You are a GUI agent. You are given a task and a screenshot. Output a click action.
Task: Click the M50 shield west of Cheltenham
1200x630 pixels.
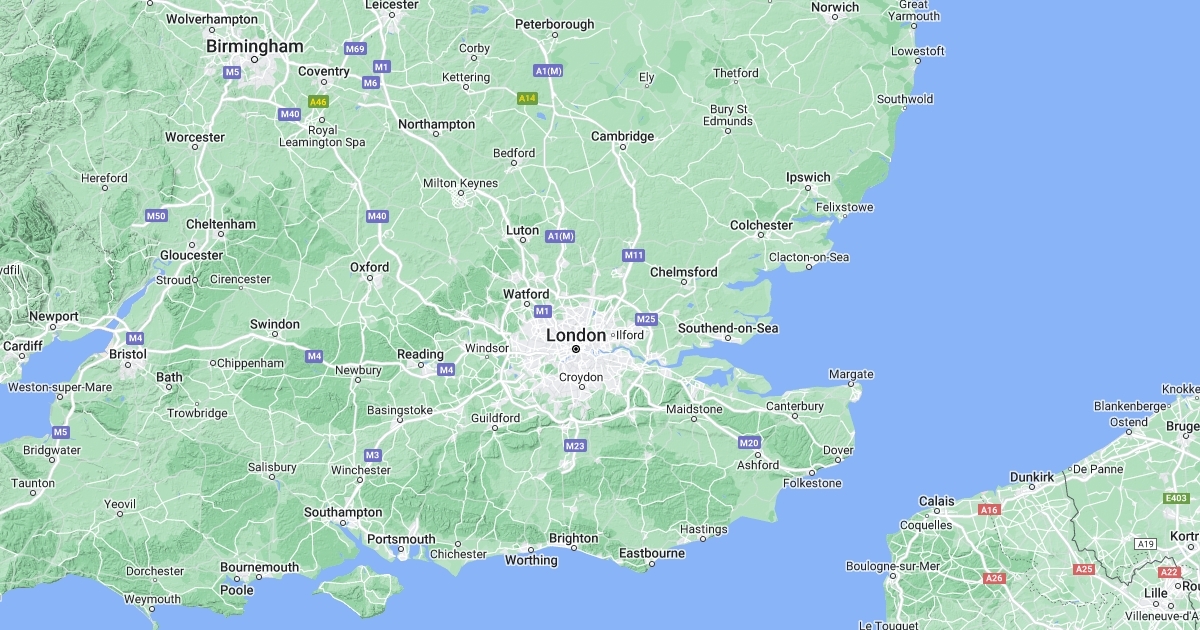click(x=156, y=215)
